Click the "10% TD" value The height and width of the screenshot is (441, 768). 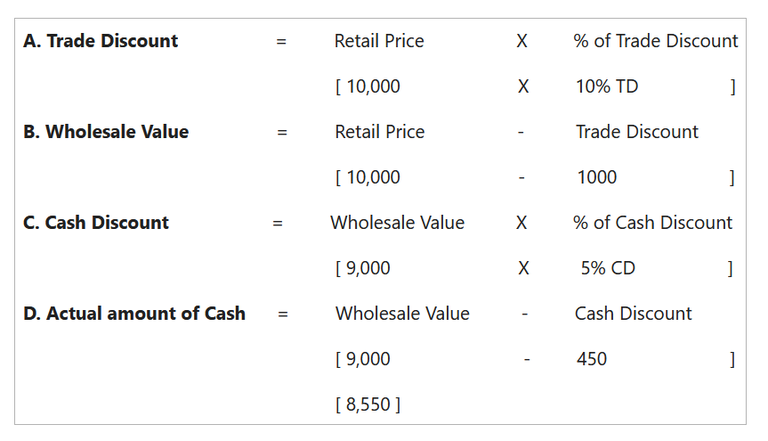pyautogui.click(x=607, y=87)
